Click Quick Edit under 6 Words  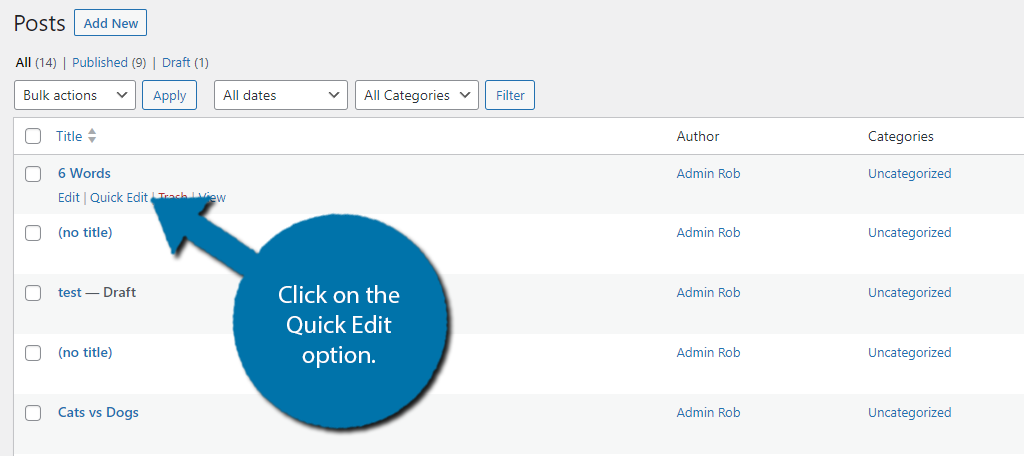(x=119, y=197)
